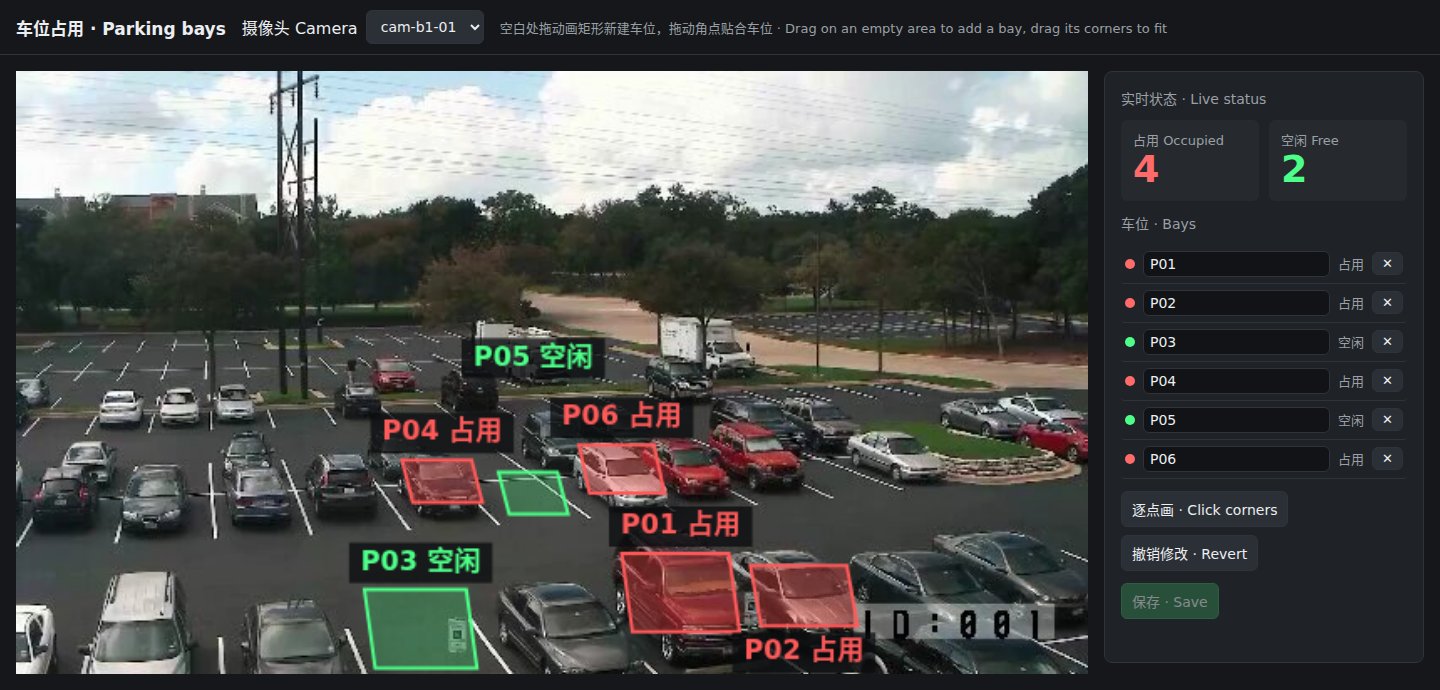Click the green P05 bay shape
The image size is (1440, 690).
[533, 494]
